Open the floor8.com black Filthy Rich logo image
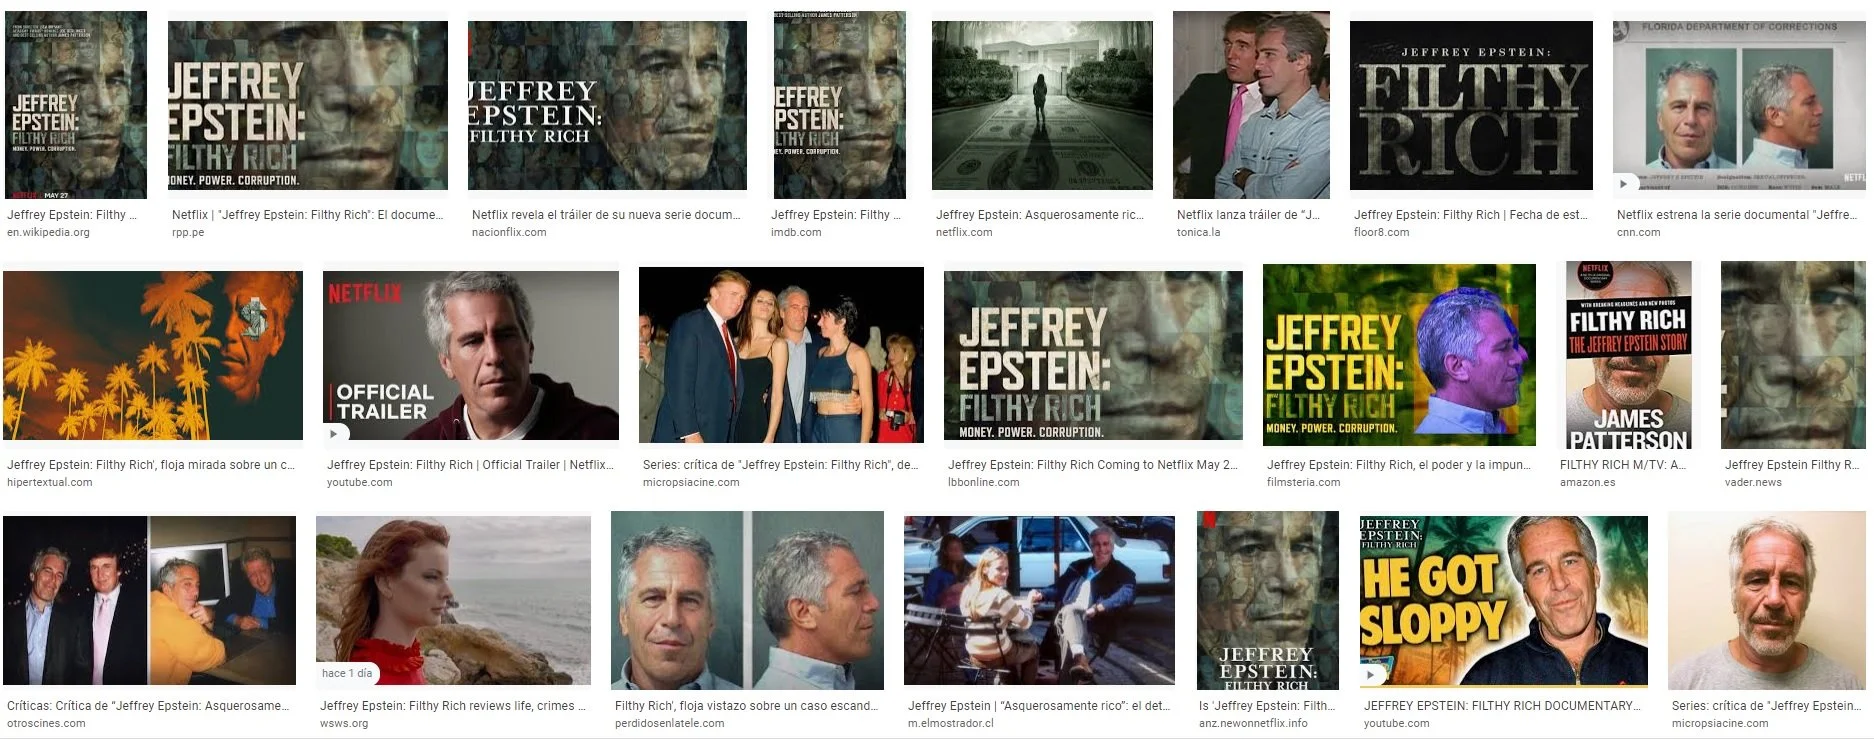The image size is (1874, 740). click(1471, 106)
